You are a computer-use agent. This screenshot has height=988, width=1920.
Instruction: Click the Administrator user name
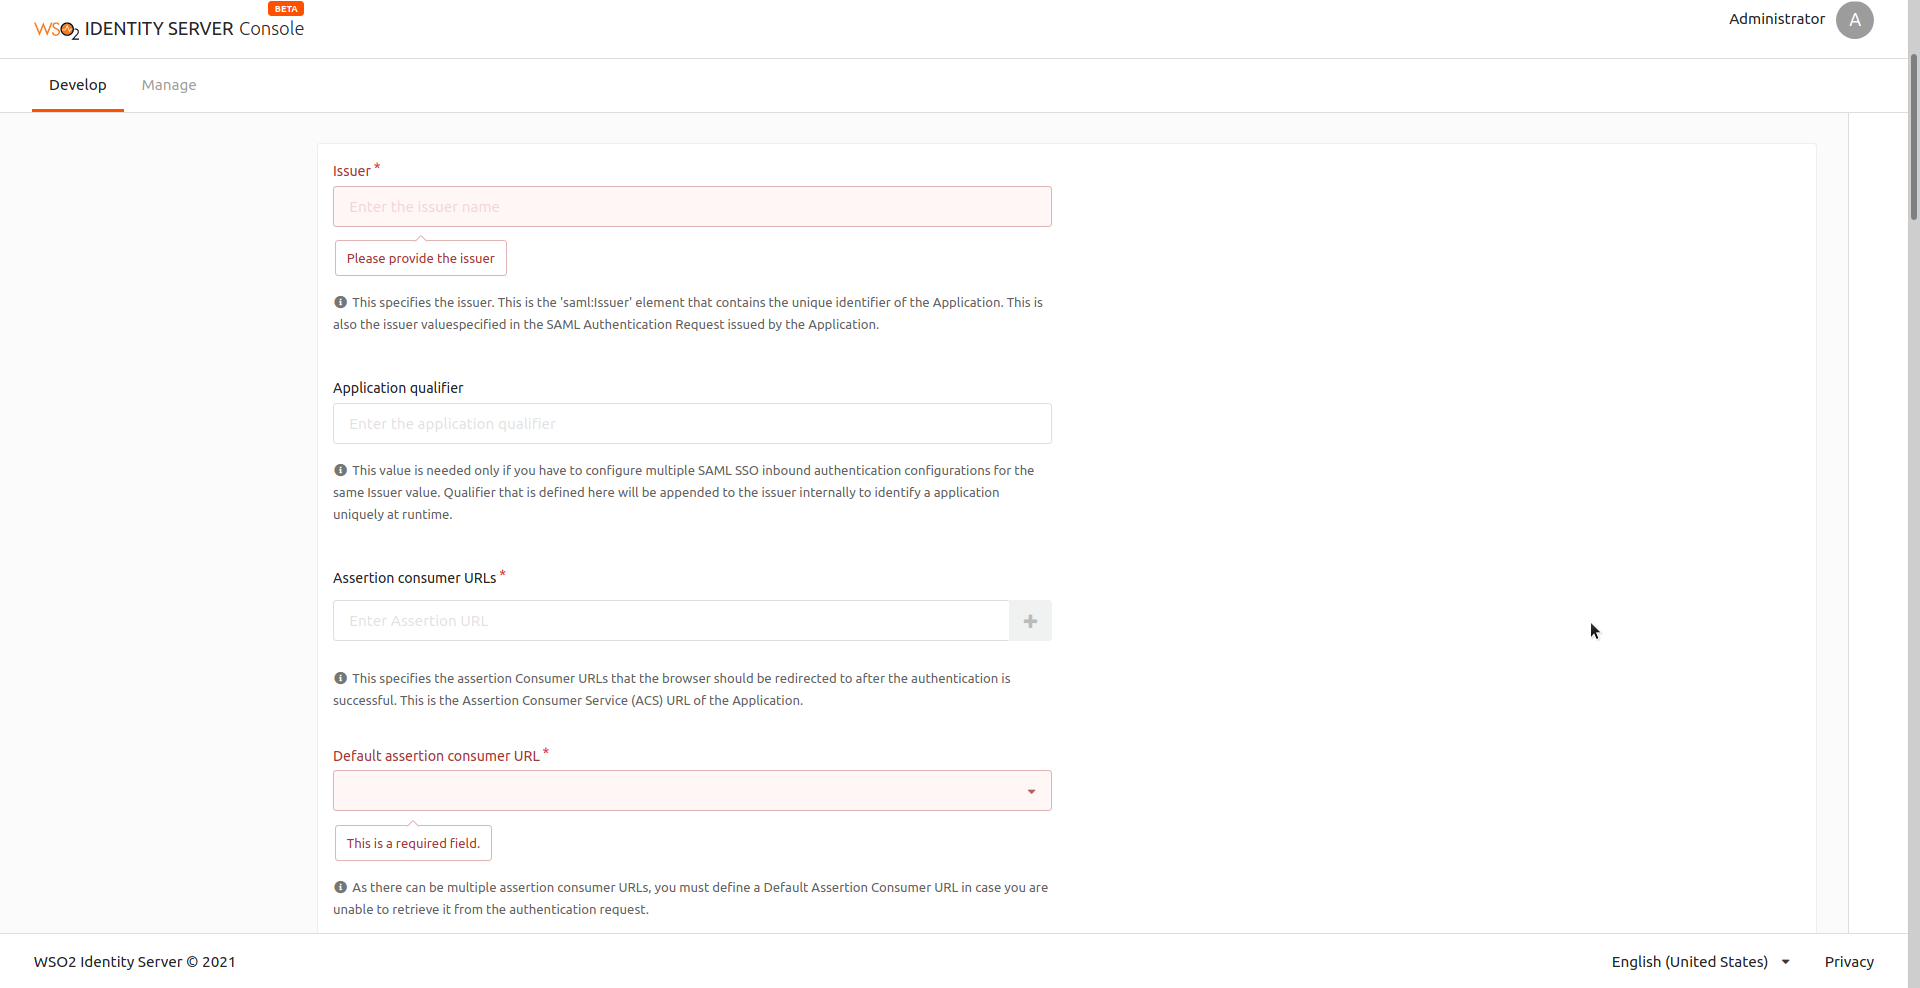pos(1776,19)
